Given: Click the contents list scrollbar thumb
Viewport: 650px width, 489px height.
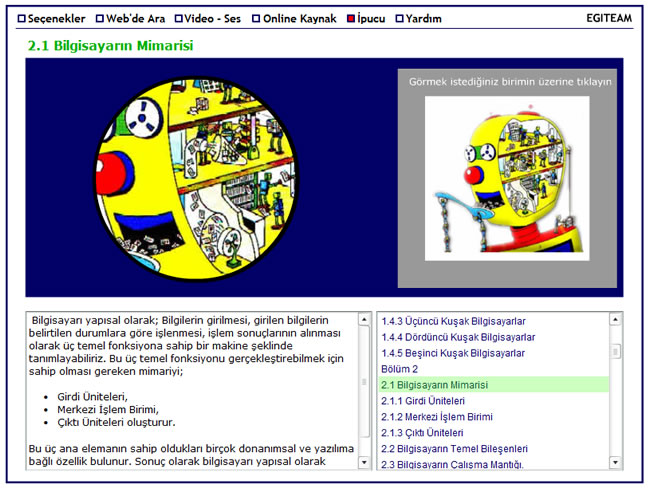Looking at the screenshot, I should pos(615,351).
